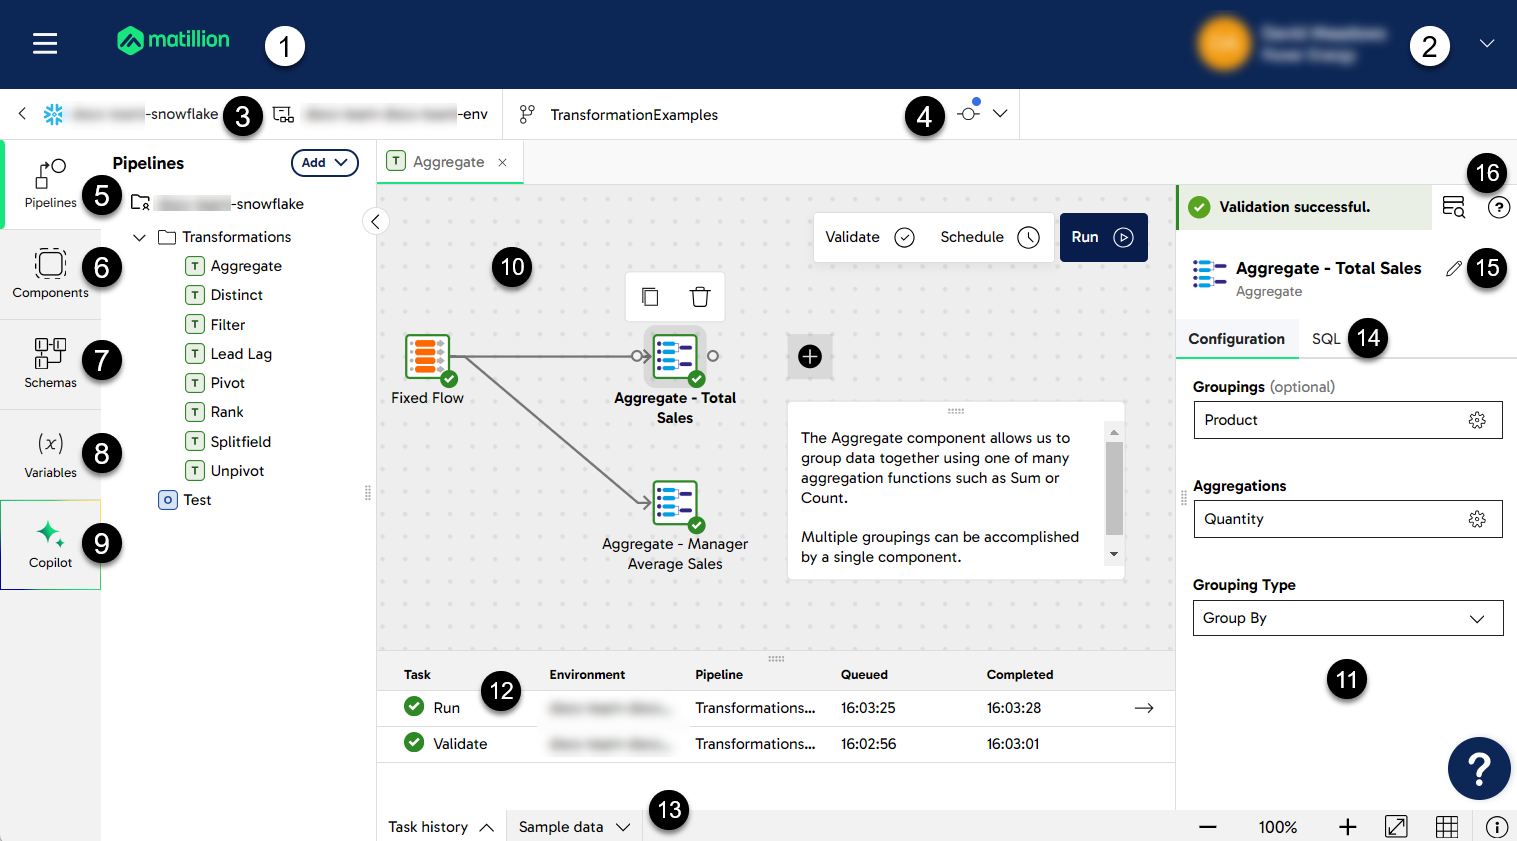Close the Aggregate tab
Image resolution: width=1517 pixels, height=841 pixels.
pos(503,162)
